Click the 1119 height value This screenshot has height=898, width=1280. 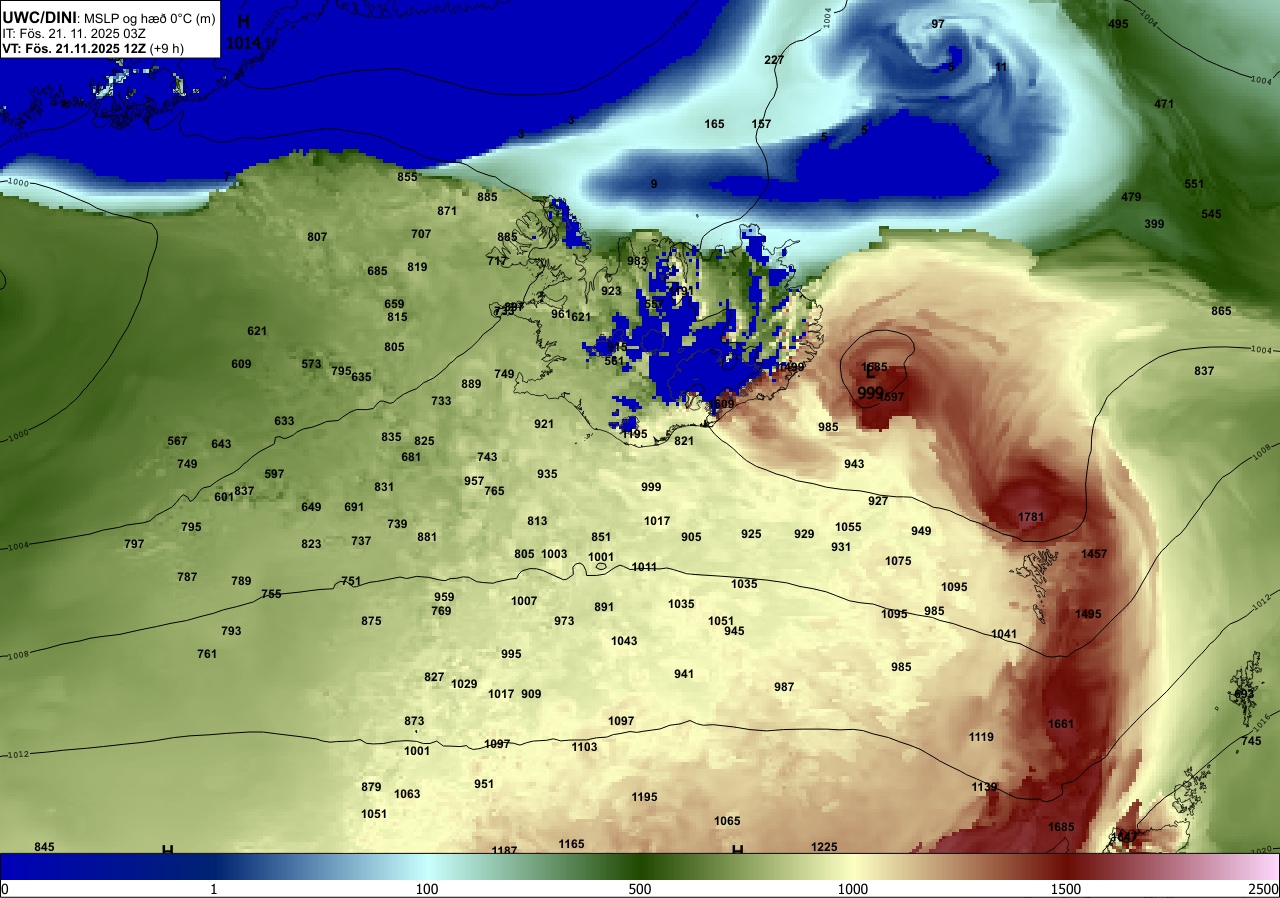pos(981,737)
